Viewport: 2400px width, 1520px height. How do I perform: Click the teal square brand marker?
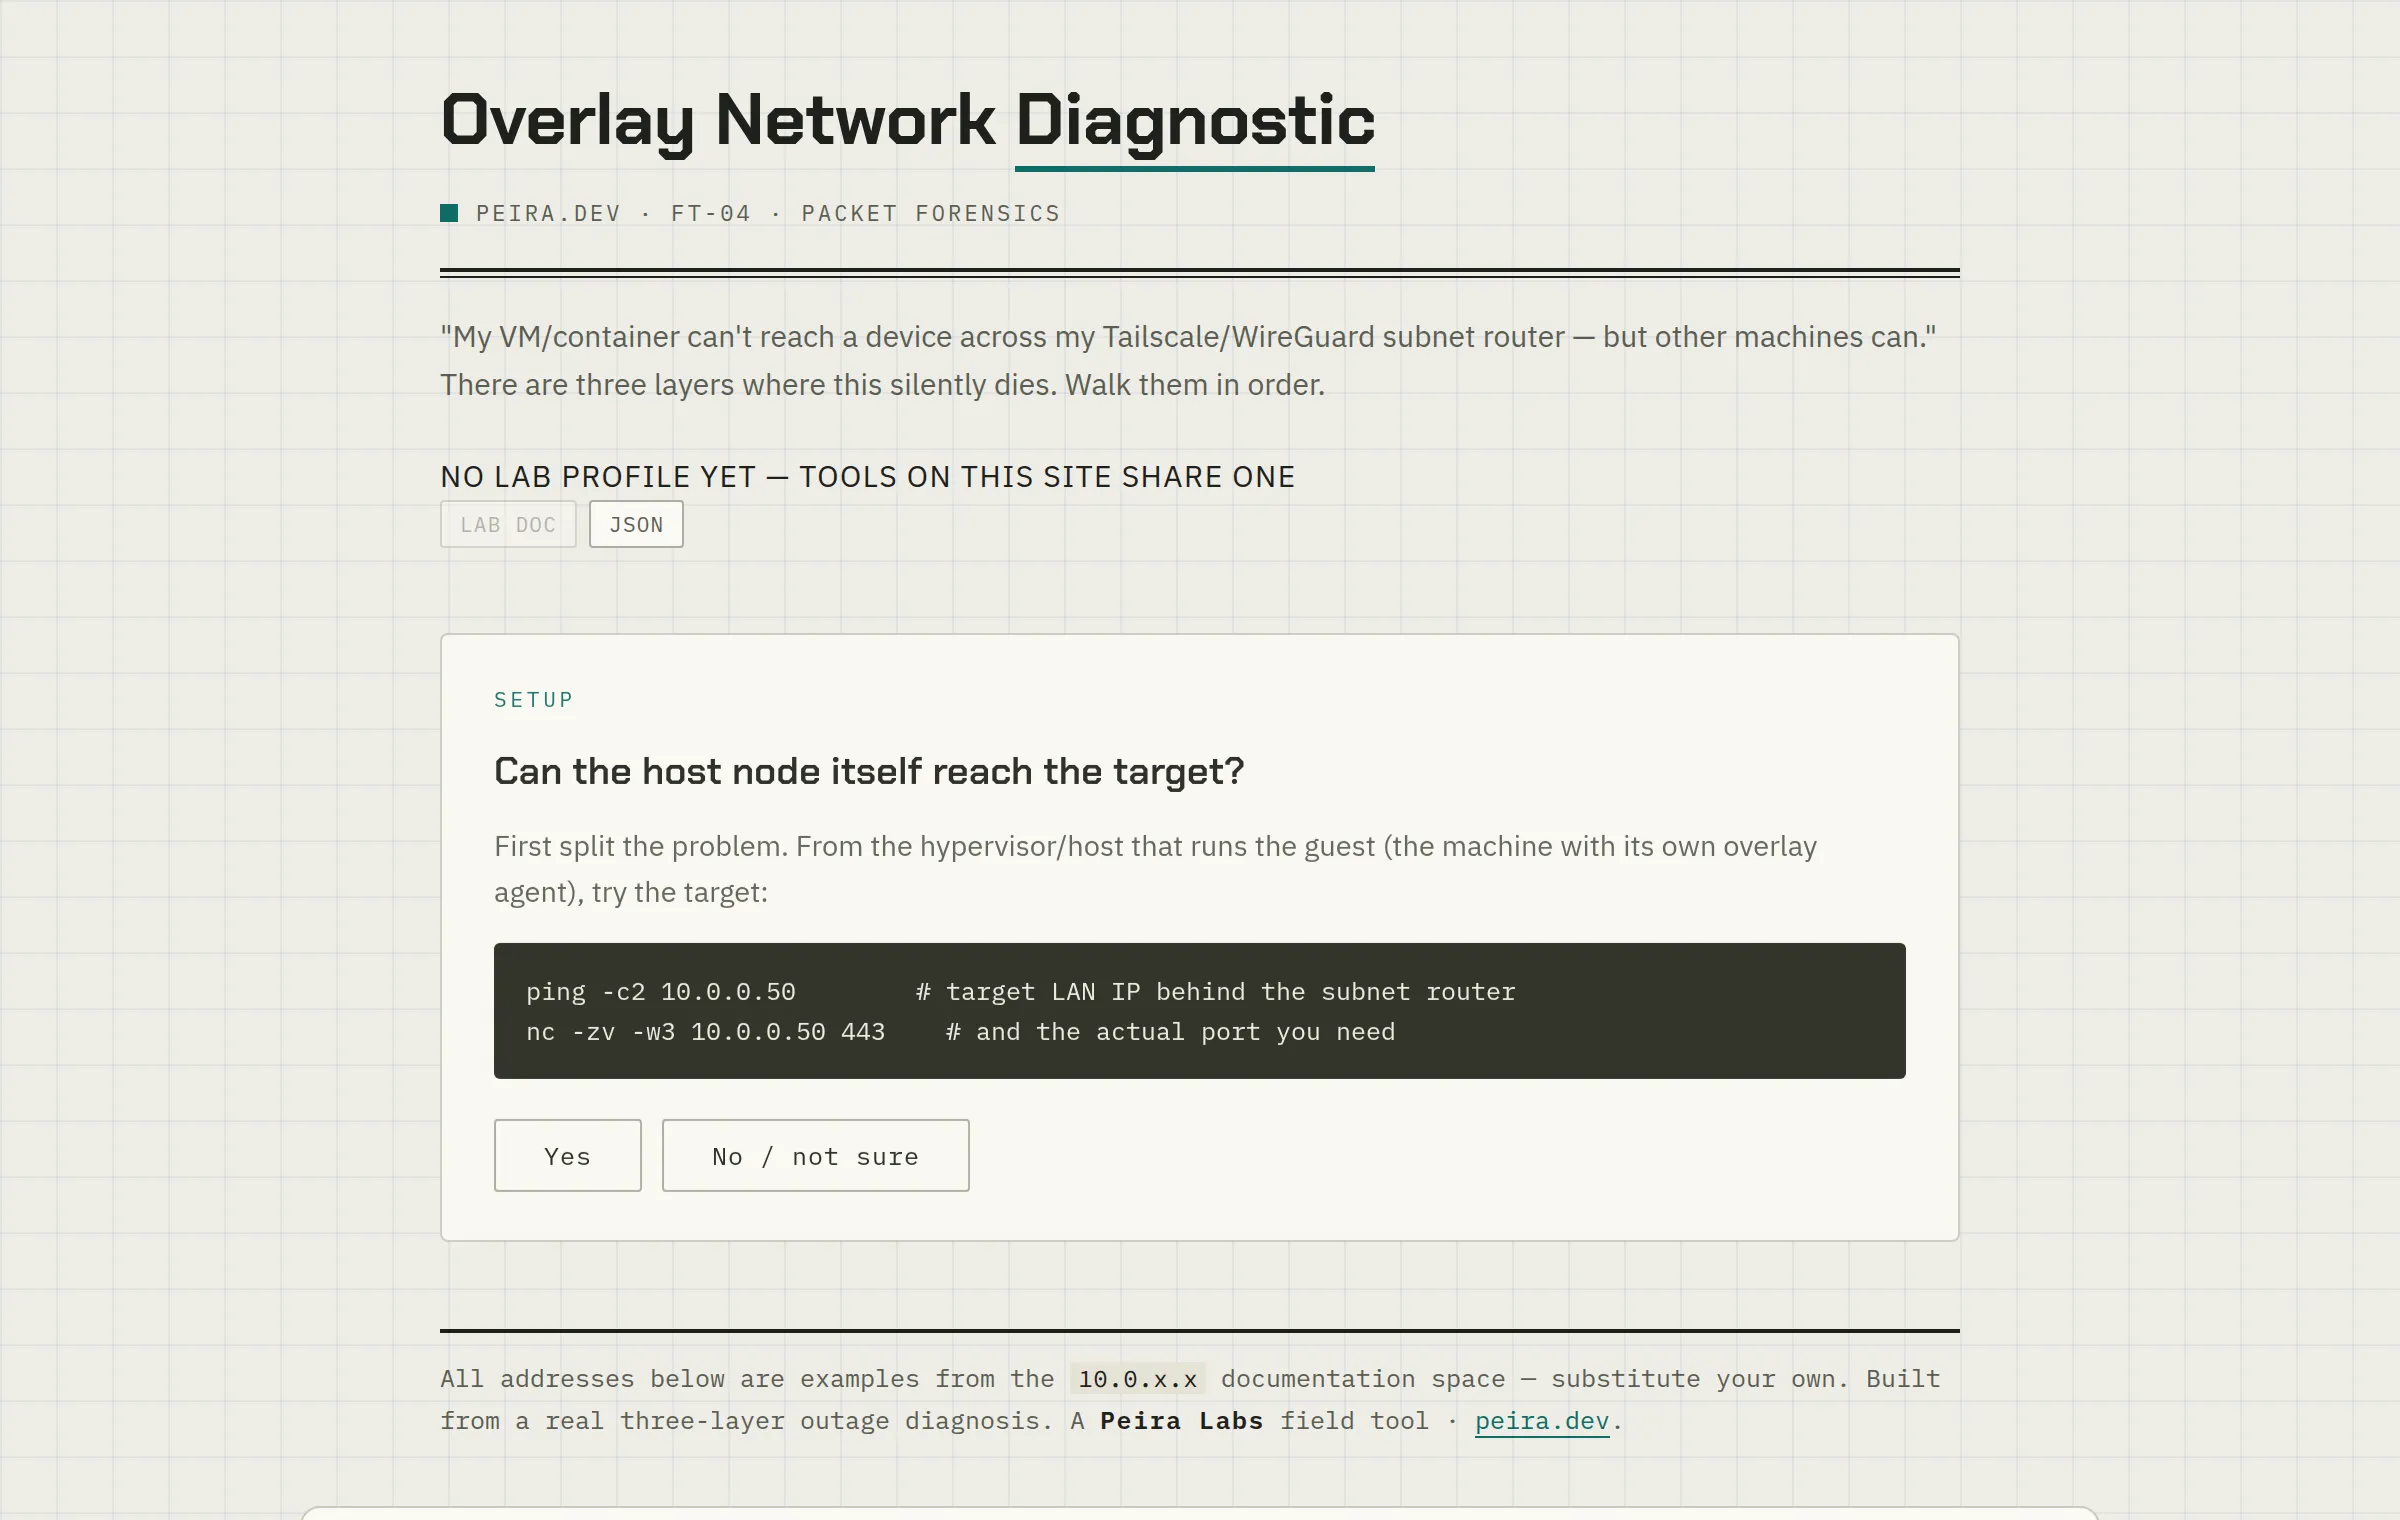point(449,213)
